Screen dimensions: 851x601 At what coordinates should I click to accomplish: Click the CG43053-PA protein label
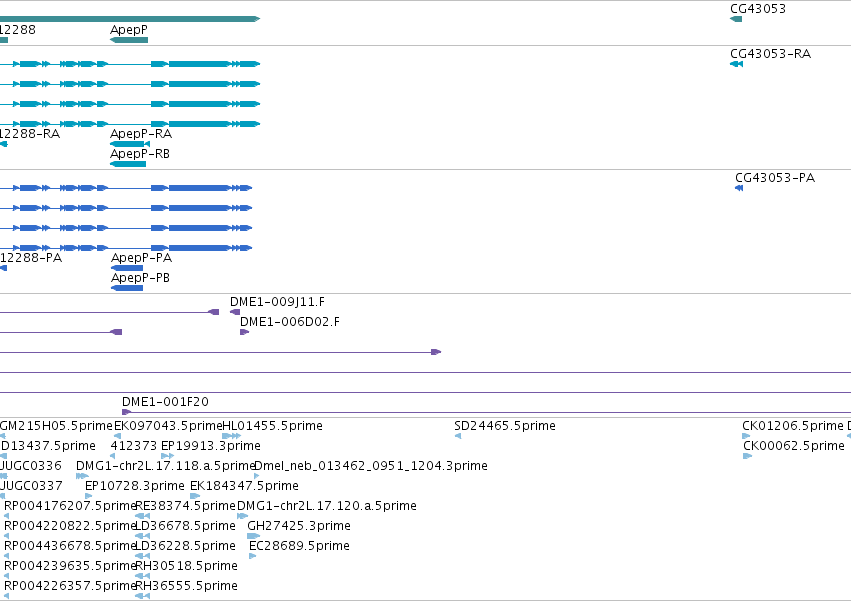point(774,178)
